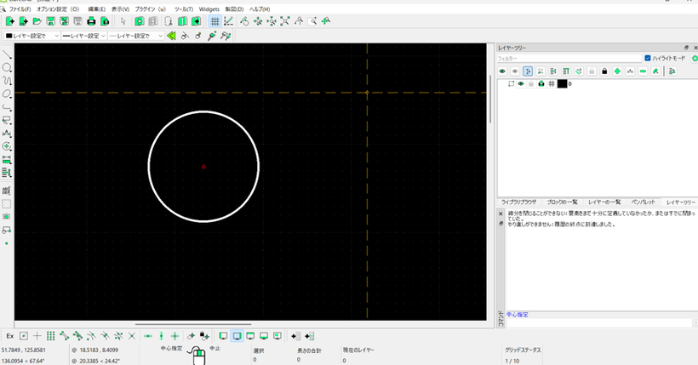This screenshot has height=365, width=698.
Task: Click the highlighted second monitor view icon
Action: pyautogui.click(x=237, y=336)
